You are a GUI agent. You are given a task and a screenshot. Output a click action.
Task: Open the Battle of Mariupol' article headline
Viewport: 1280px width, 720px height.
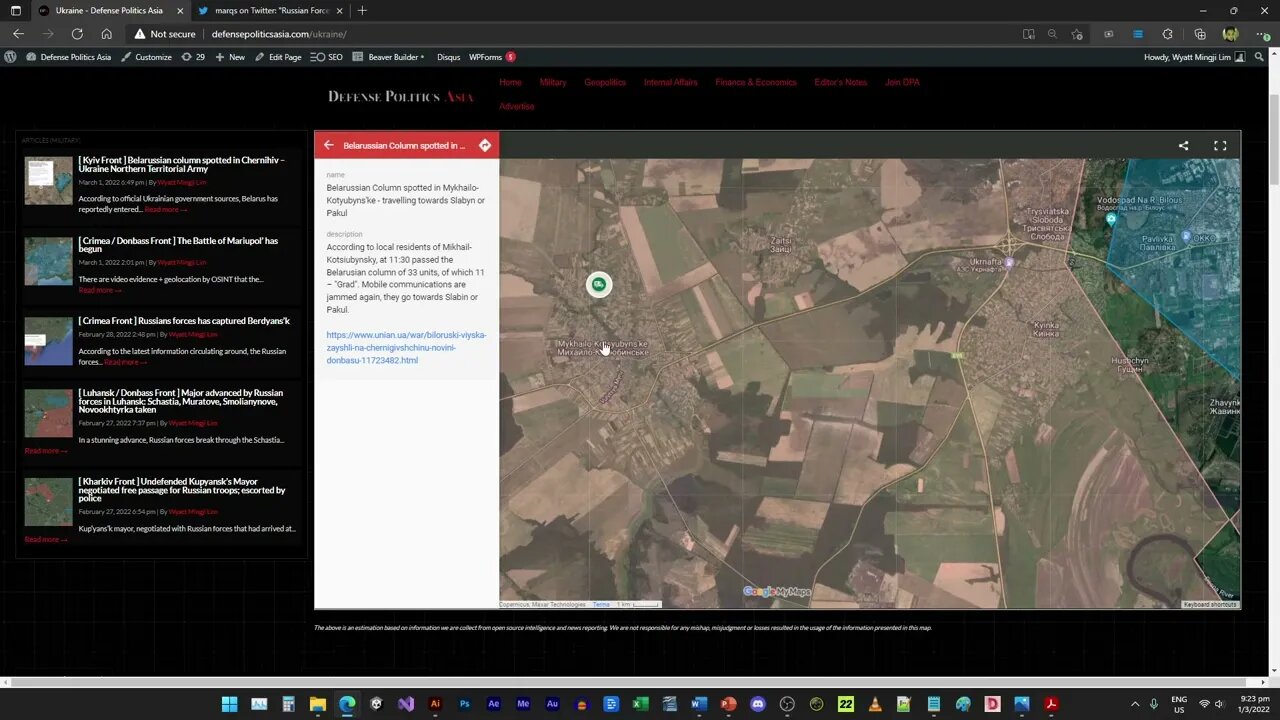(x=178, y=245)
